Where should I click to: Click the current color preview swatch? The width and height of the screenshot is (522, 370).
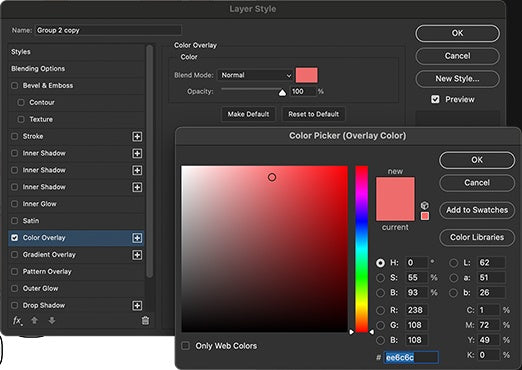pos(395,210)
